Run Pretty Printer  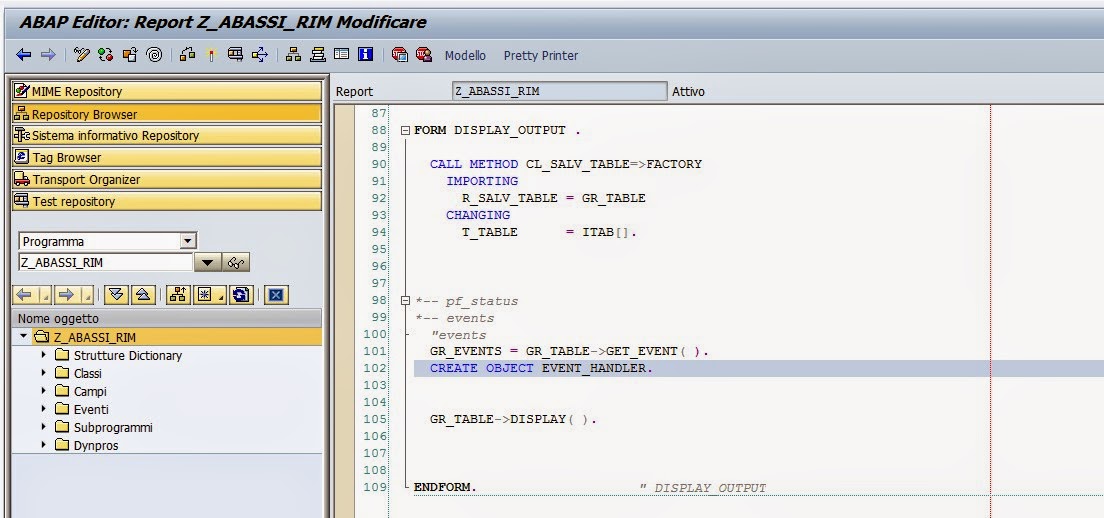(541, 56)
